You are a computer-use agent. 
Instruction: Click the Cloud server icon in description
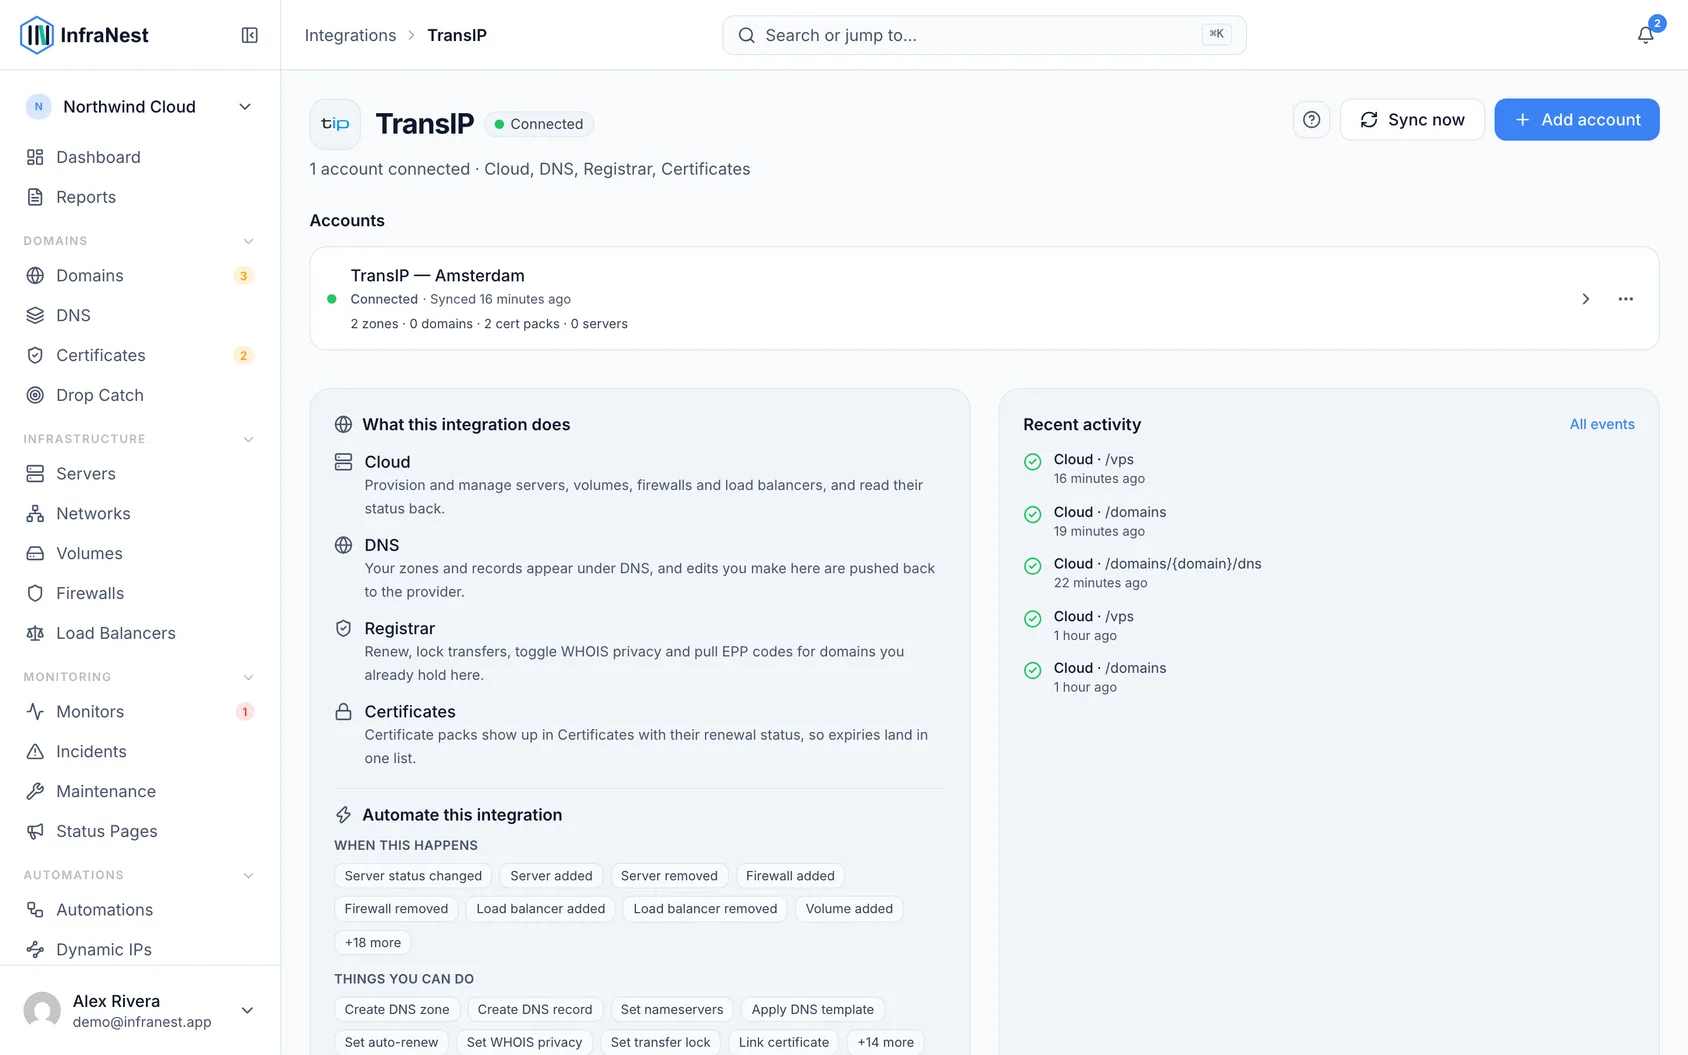pyautogui.click(x=343, y=462)
